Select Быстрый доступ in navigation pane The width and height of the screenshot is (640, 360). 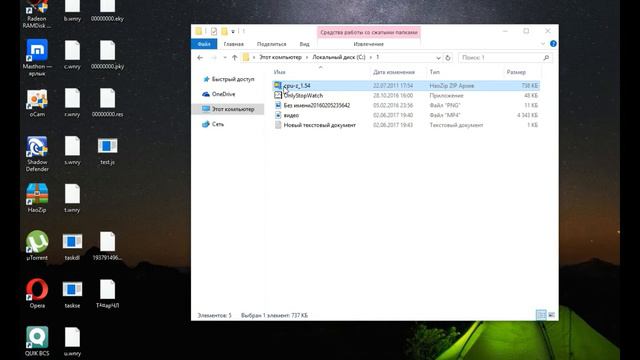tap(229, 79)
